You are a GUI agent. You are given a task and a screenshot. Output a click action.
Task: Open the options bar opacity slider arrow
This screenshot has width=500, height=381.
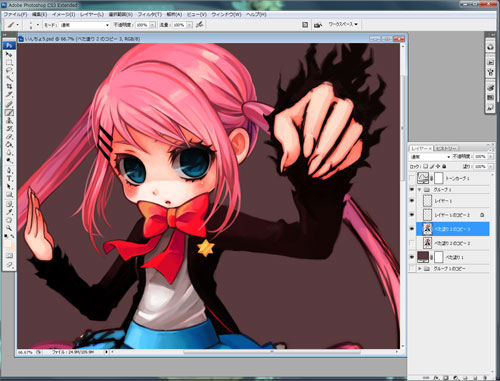pyautogui.click(x=153, y=25)
